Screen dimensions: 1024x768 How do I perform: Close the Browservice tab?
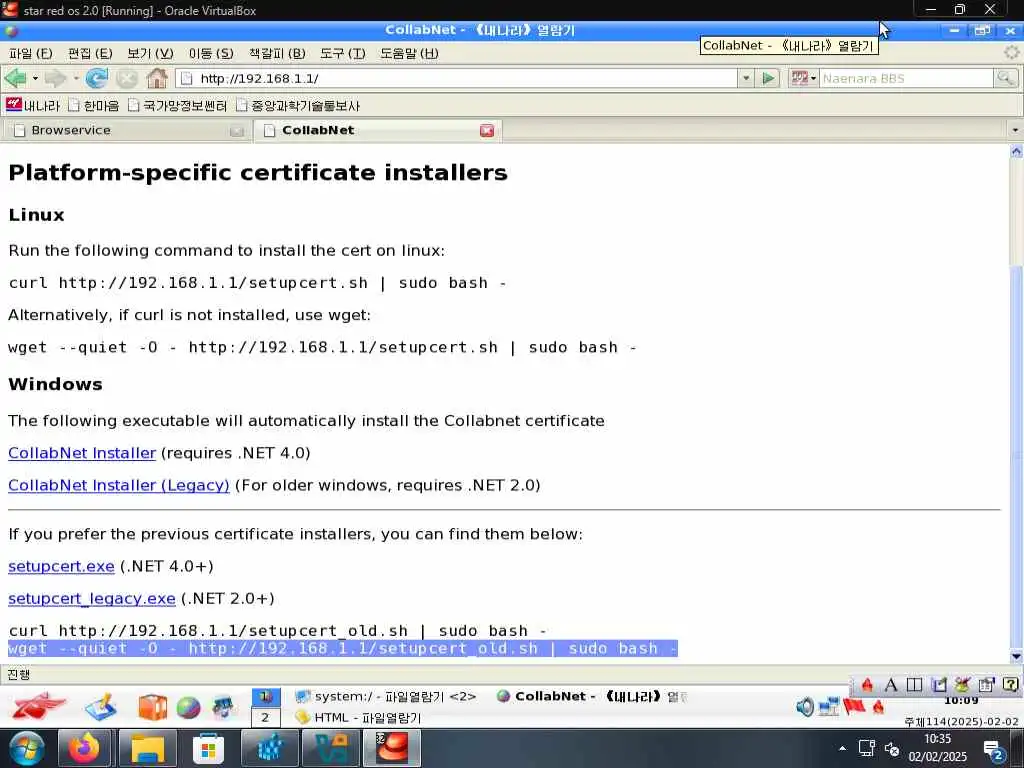pyautogui.click(x=237, y=131)
